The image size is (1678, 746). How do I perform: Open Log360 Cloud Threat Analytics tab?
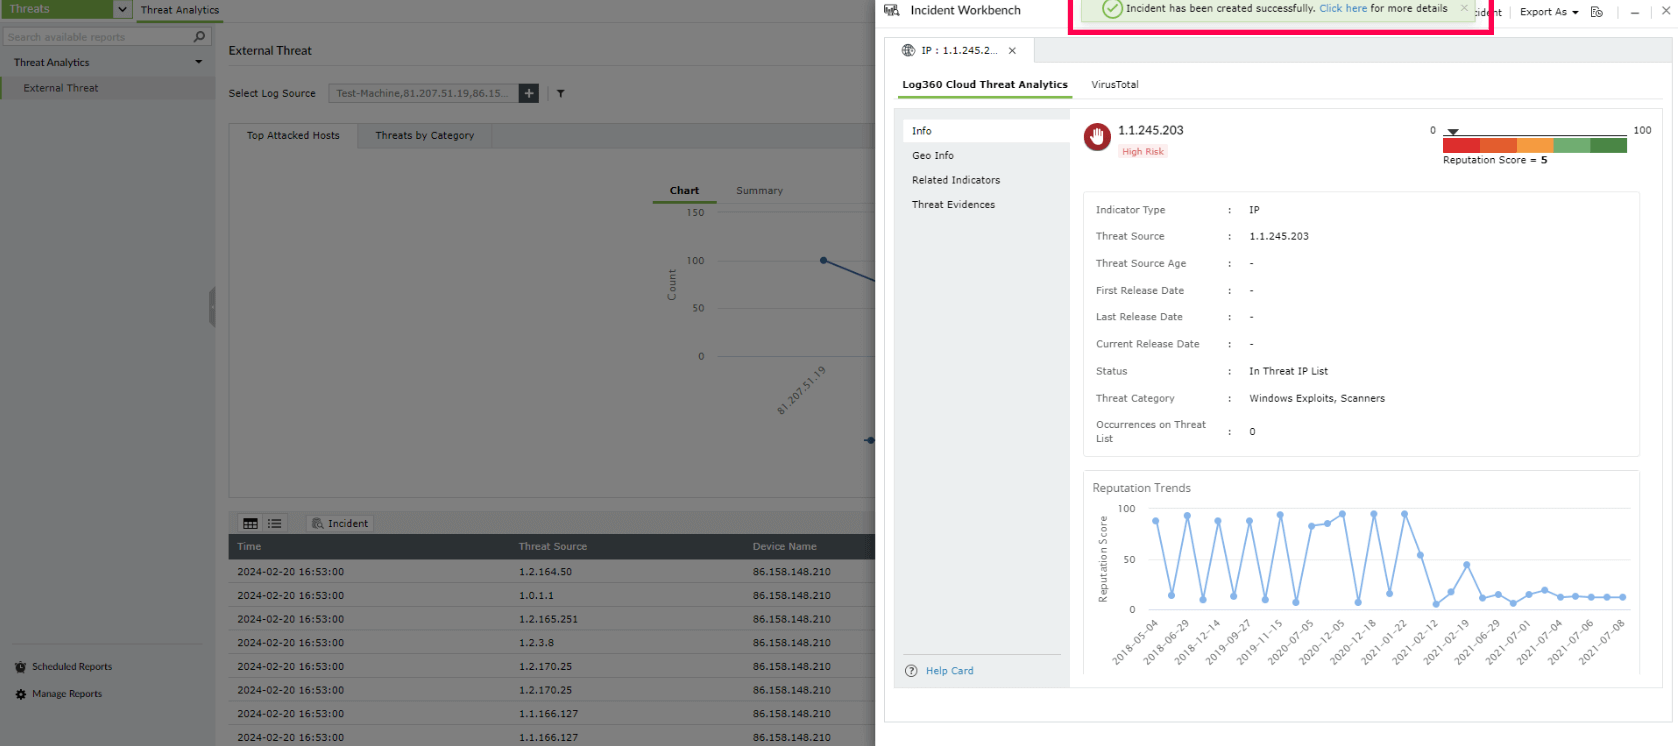985,85
